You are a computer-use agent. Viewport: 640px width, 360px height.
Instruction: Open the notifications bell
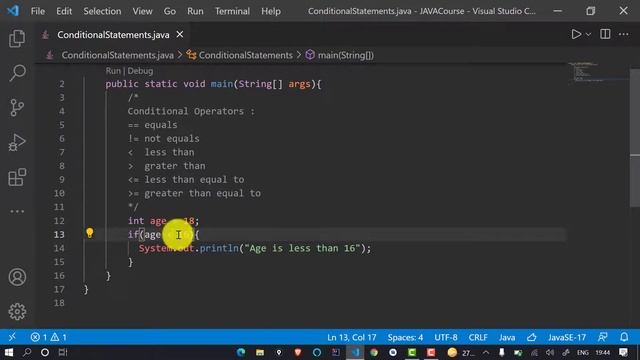point(624,337)
